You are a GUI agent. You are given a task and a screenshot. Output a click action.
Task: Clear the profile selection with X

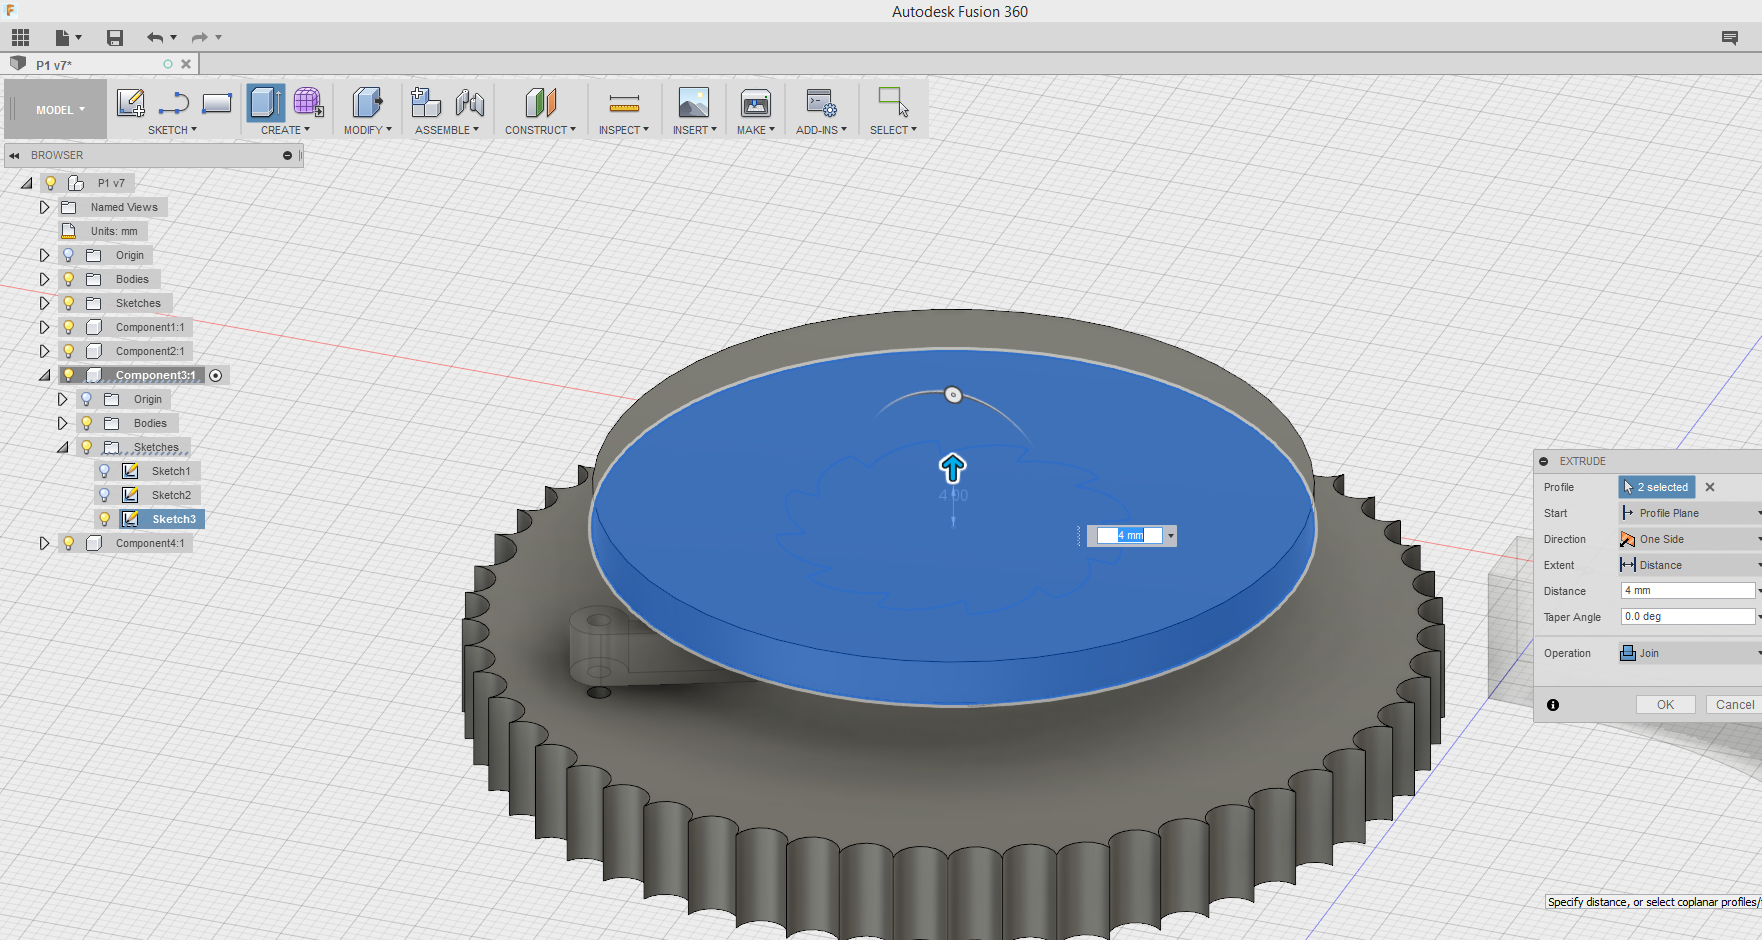pyautogui.click(x=1710, y=487)
